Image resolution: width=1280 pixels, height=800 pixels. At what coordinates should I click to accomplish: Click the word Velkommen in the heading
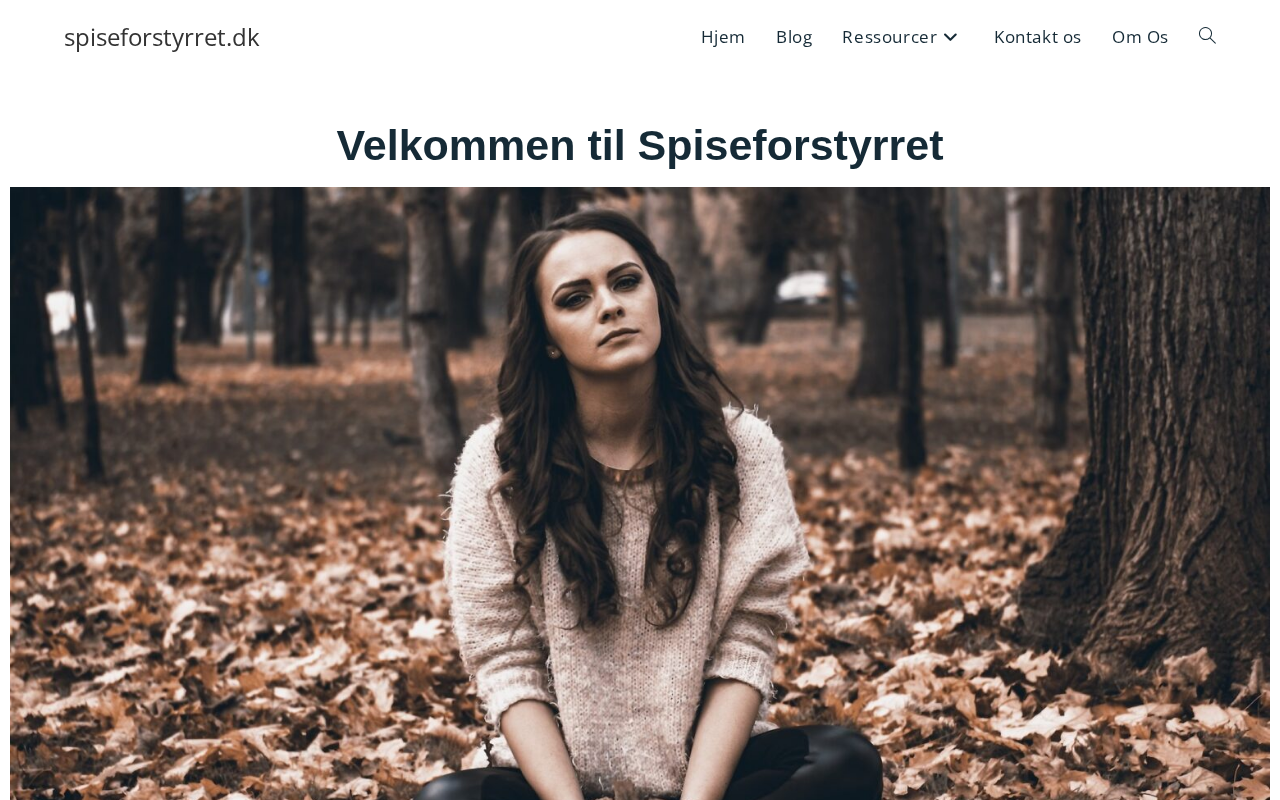(456, 146)
